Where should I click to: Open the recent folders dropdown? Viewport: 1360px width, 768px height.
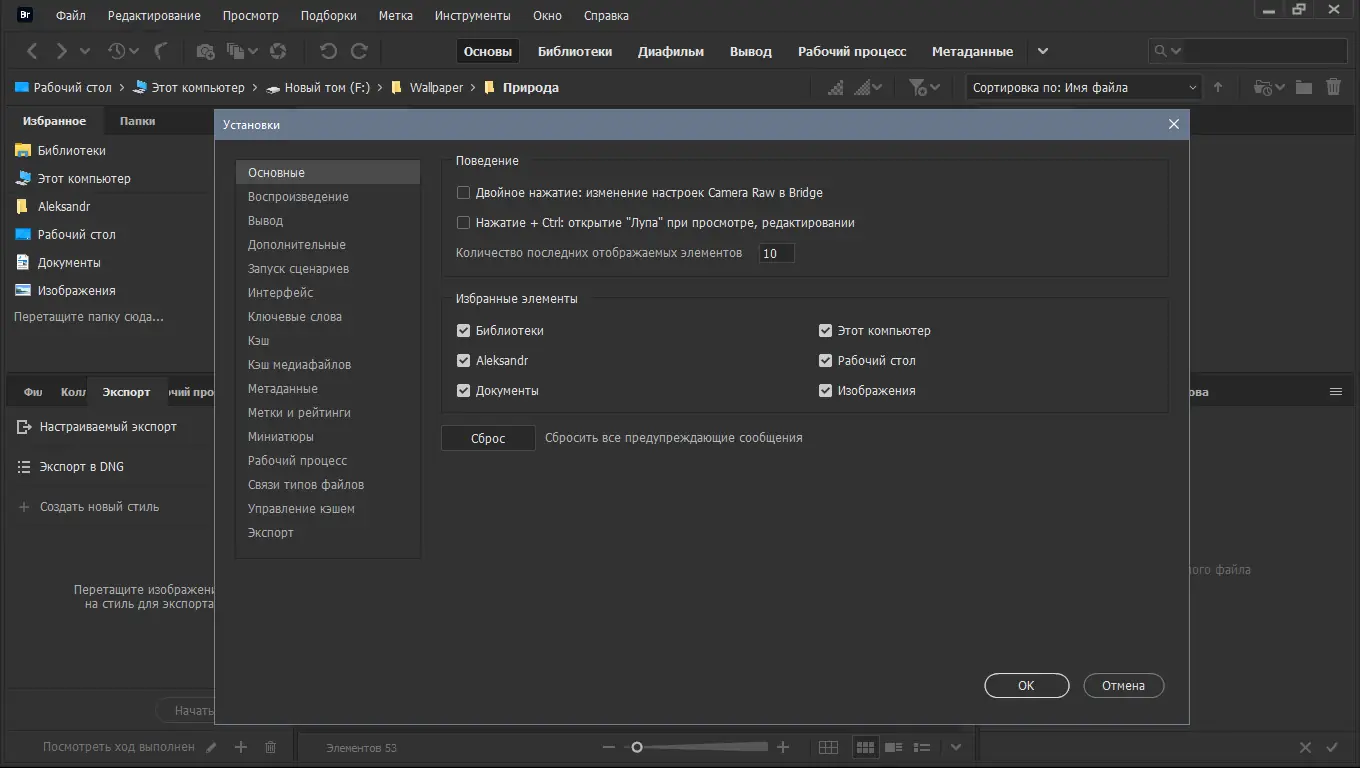(x=1268, y=87)
